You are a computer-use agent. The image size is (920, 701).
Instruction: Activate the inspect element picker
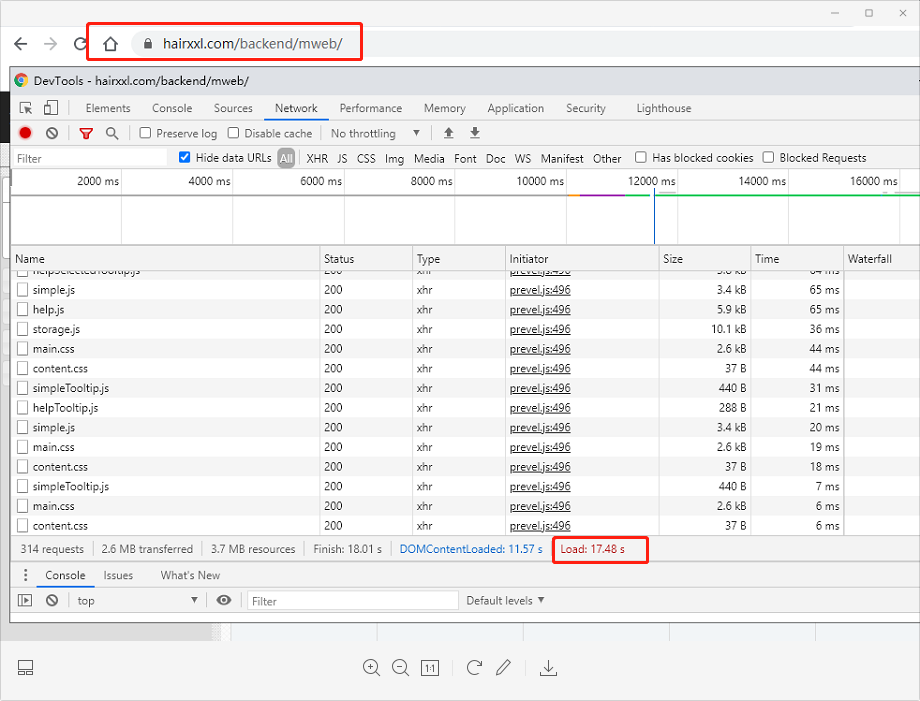pos(26,108)
